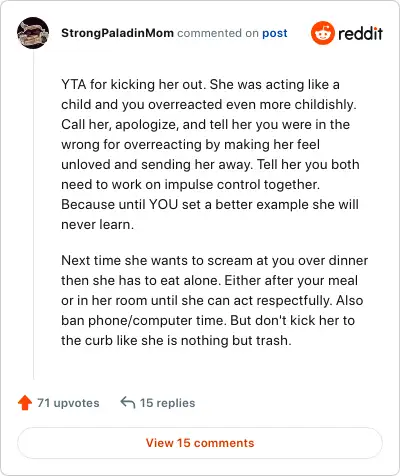Collapse the thread using the vertical line
This screenshot has width=400, height=476.
(33, 214)
